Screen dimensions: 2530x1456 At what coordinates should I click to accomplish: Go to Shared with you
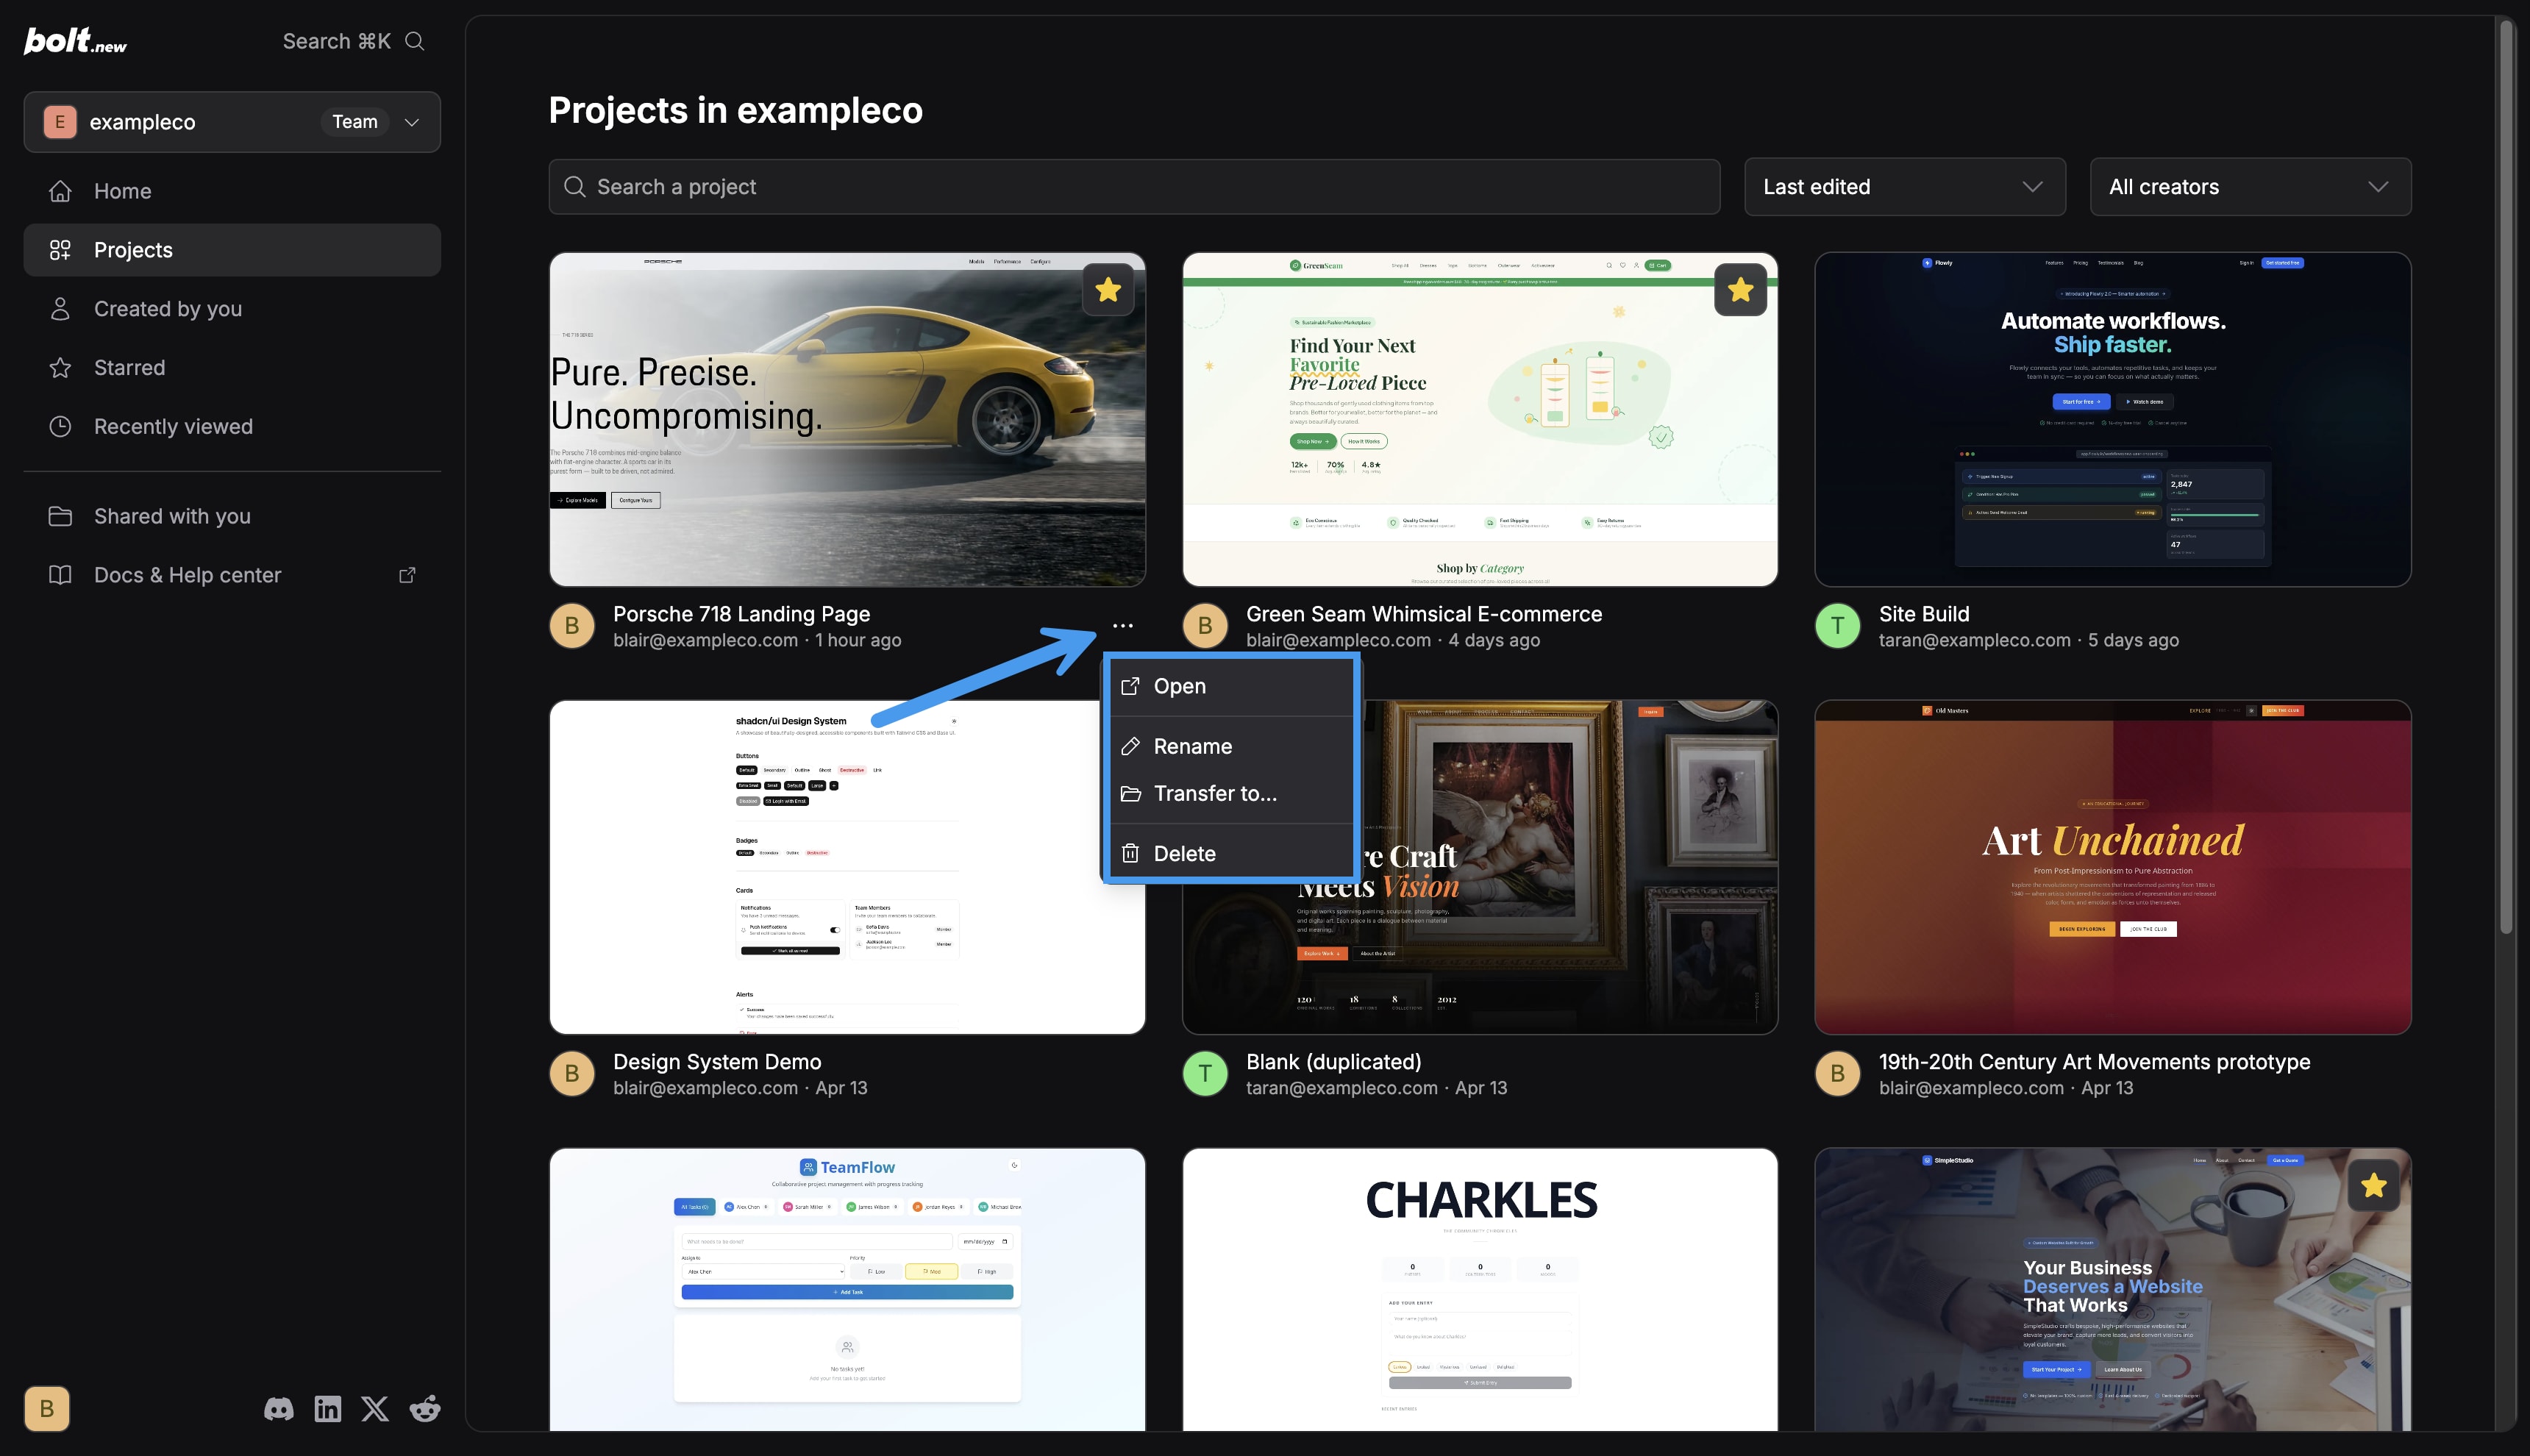(172, 516)
